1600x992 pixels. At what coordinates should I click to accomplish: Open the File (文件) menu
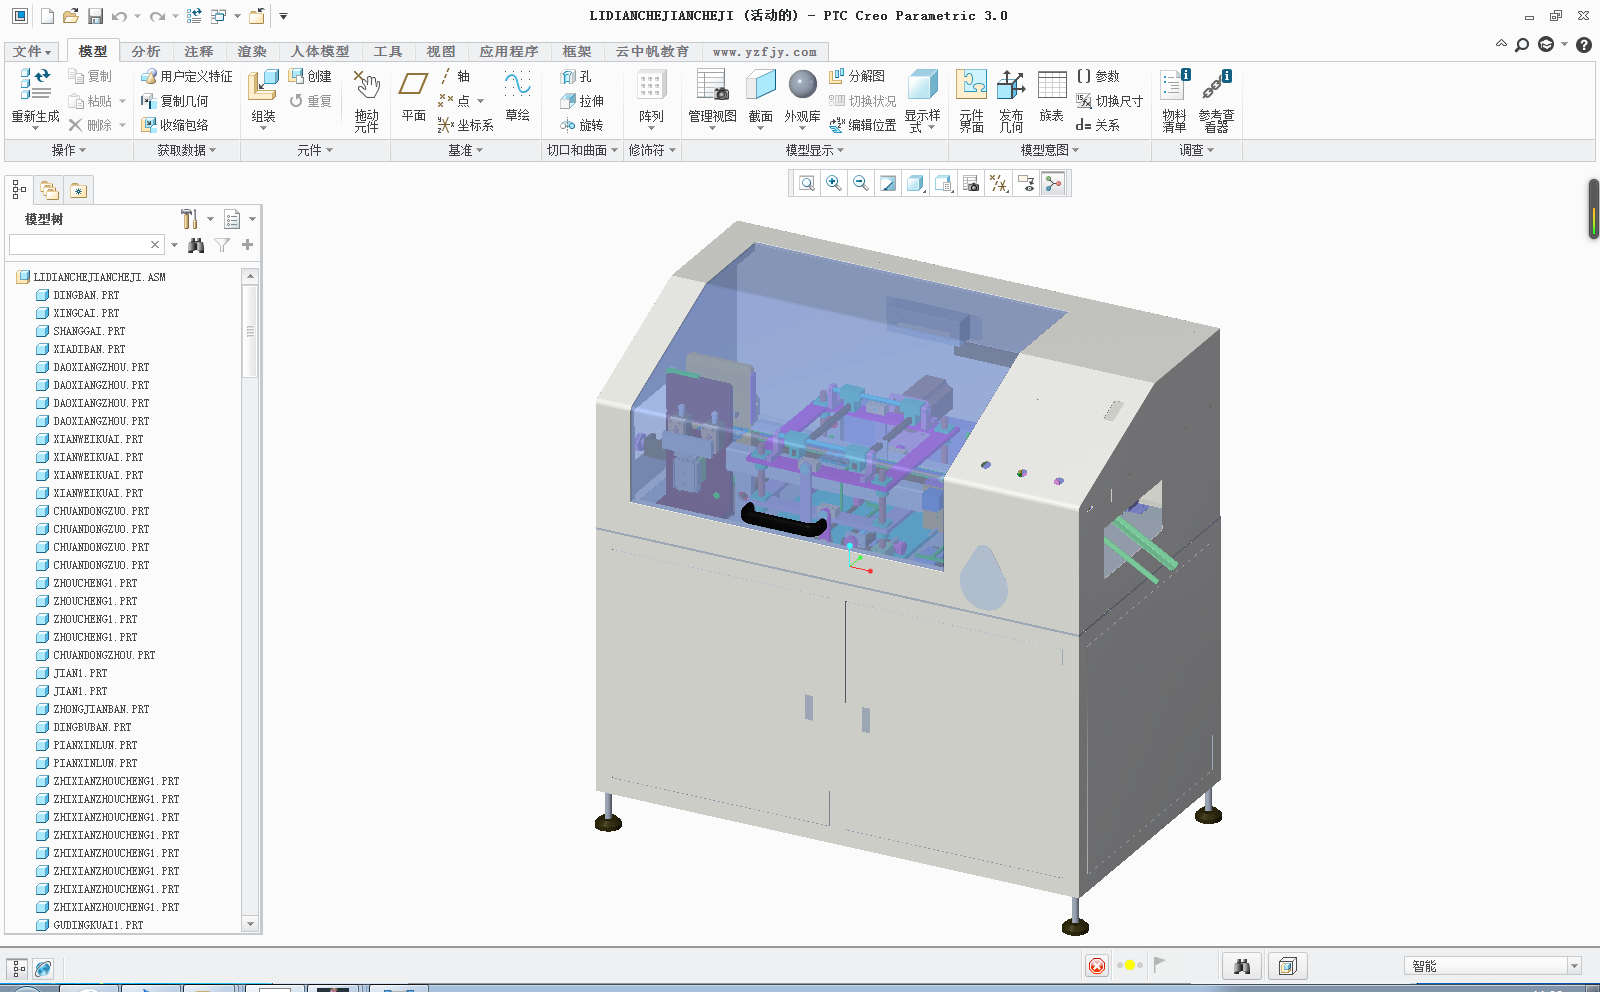(x=32, y=52)
